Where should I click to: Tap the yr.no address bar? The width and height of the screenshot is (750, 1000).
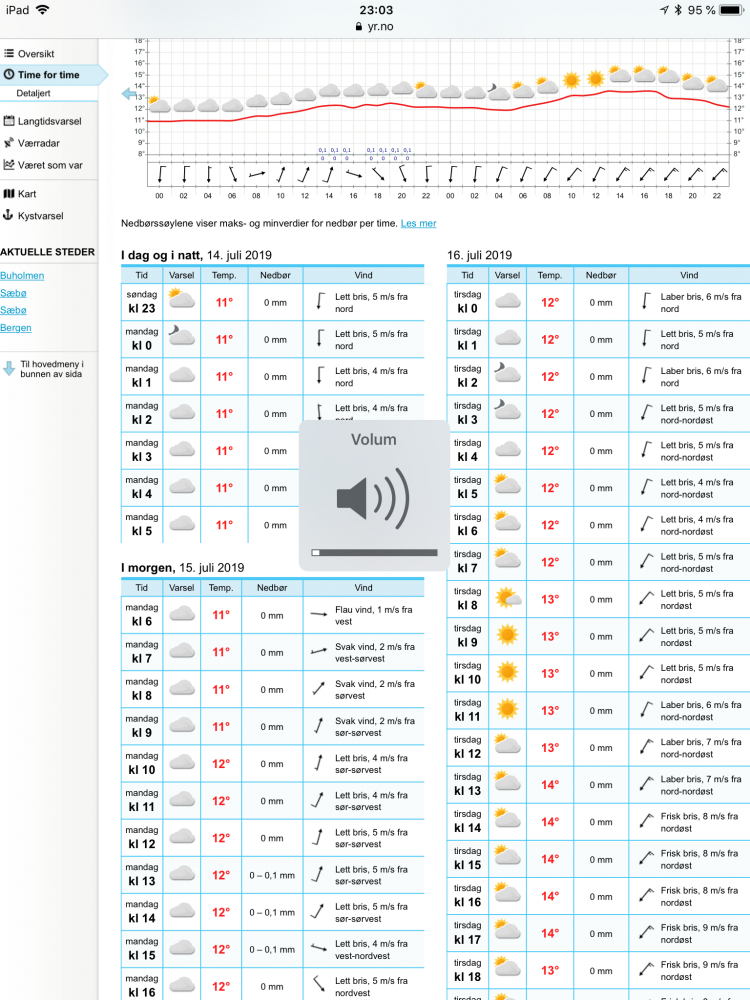(x=375, y=27)
